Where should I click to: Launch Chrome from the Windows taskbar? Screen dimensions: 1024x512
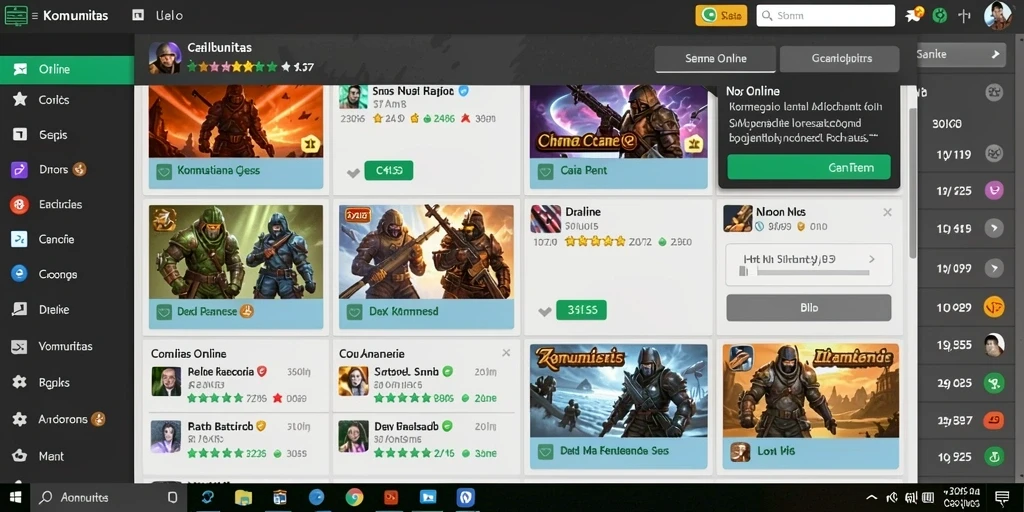(355, 498)
